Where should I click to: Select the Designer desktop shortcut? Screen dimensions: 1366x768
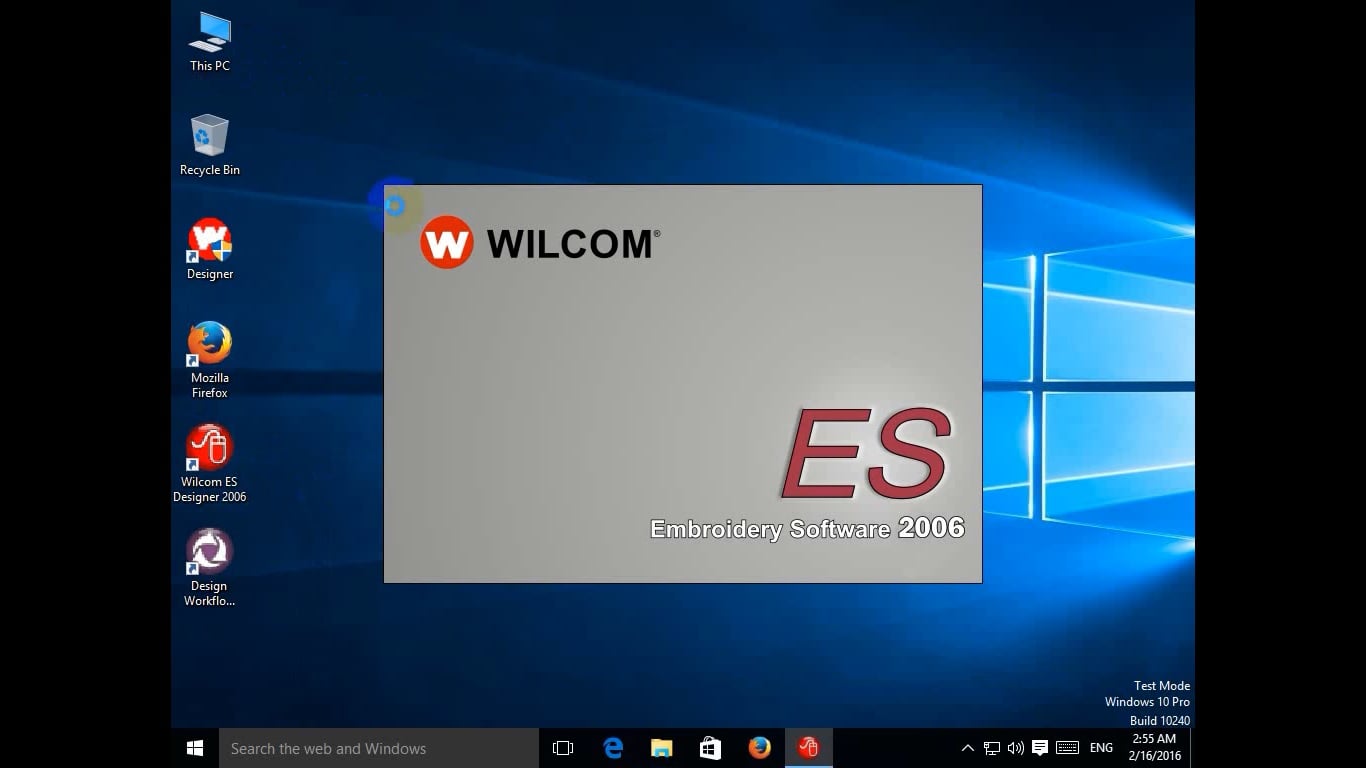pyautogui.click(x=209, y=250)
